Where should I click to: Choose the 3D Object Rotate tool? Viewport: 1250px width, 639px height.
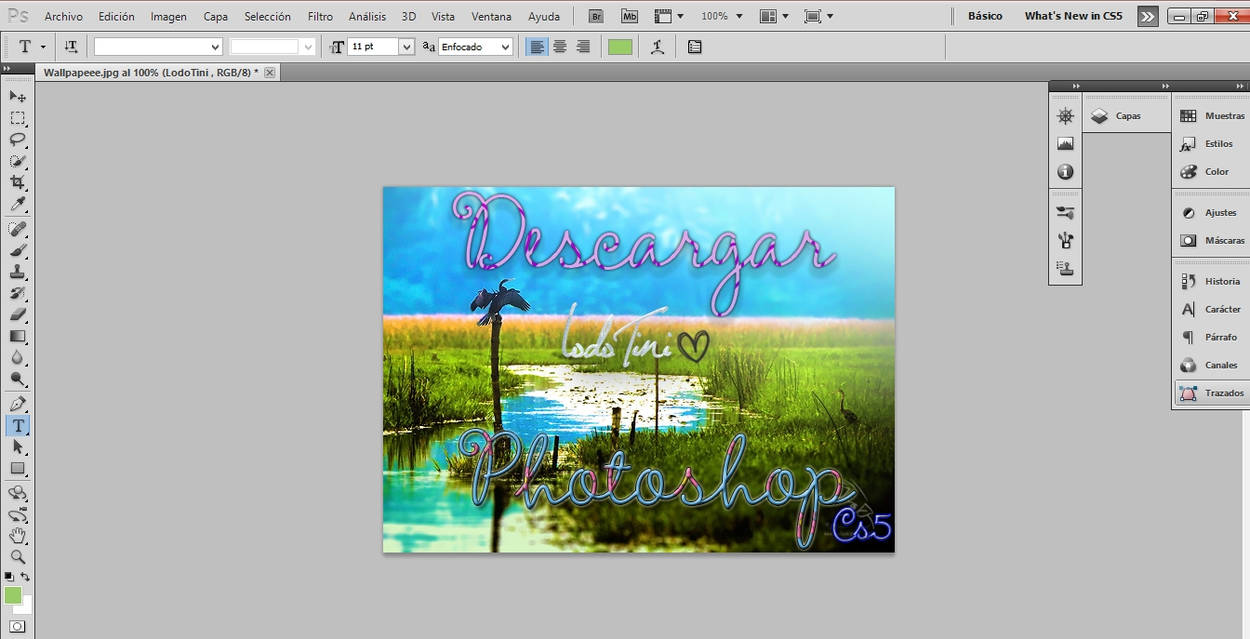point(18,493)
